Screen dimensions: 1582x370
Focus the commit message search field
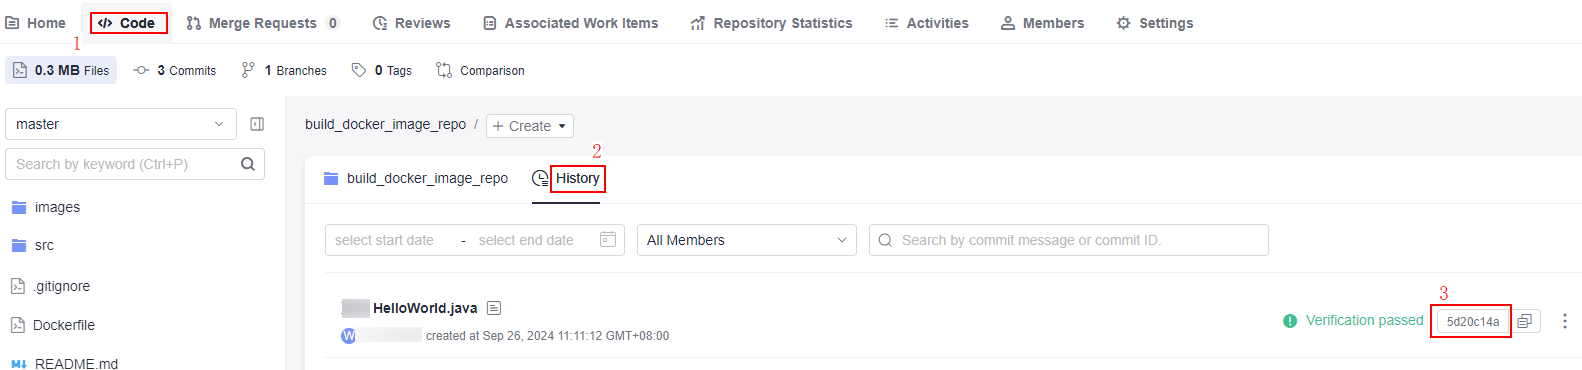[1069, 240]
